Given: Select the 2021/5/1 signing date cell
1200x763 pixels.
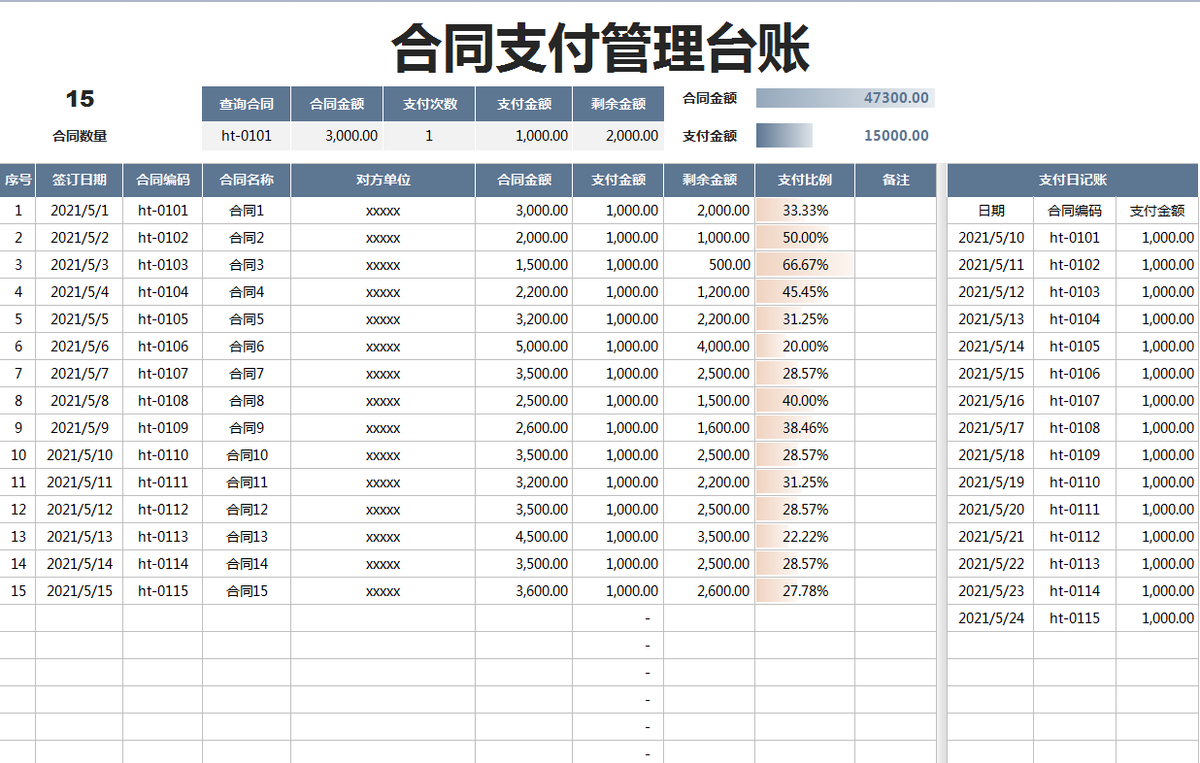Looking at the screenshot, I should pyautogui.click(x=80, y=210).
